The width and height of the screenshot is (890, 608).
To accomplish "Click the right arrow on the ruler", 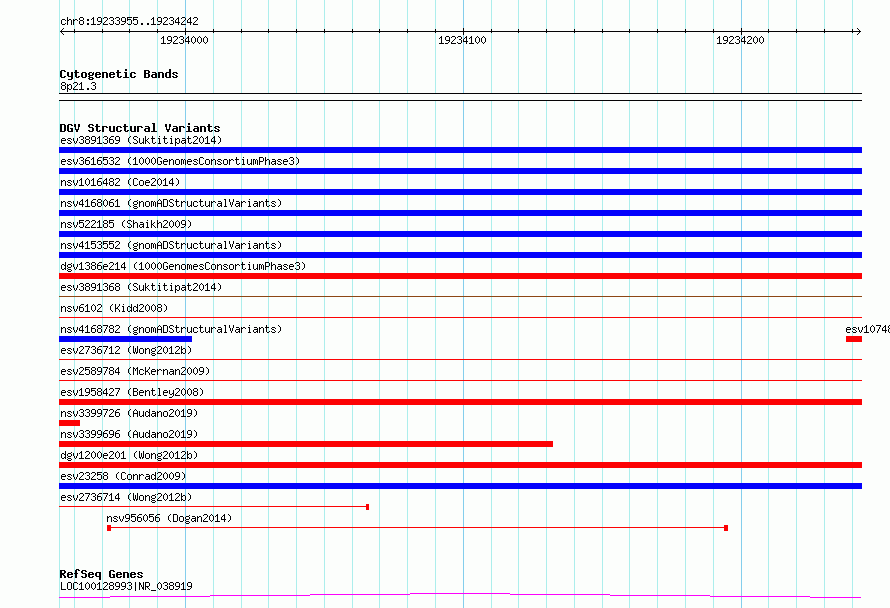I will [858, 31].
